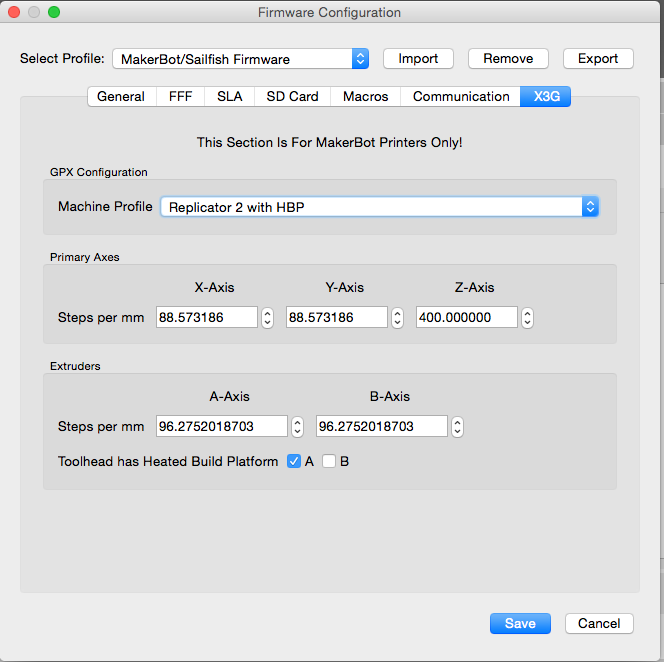
Task: Enable Heated Build Platform for toolhead B
Action: tap(329, 461)
